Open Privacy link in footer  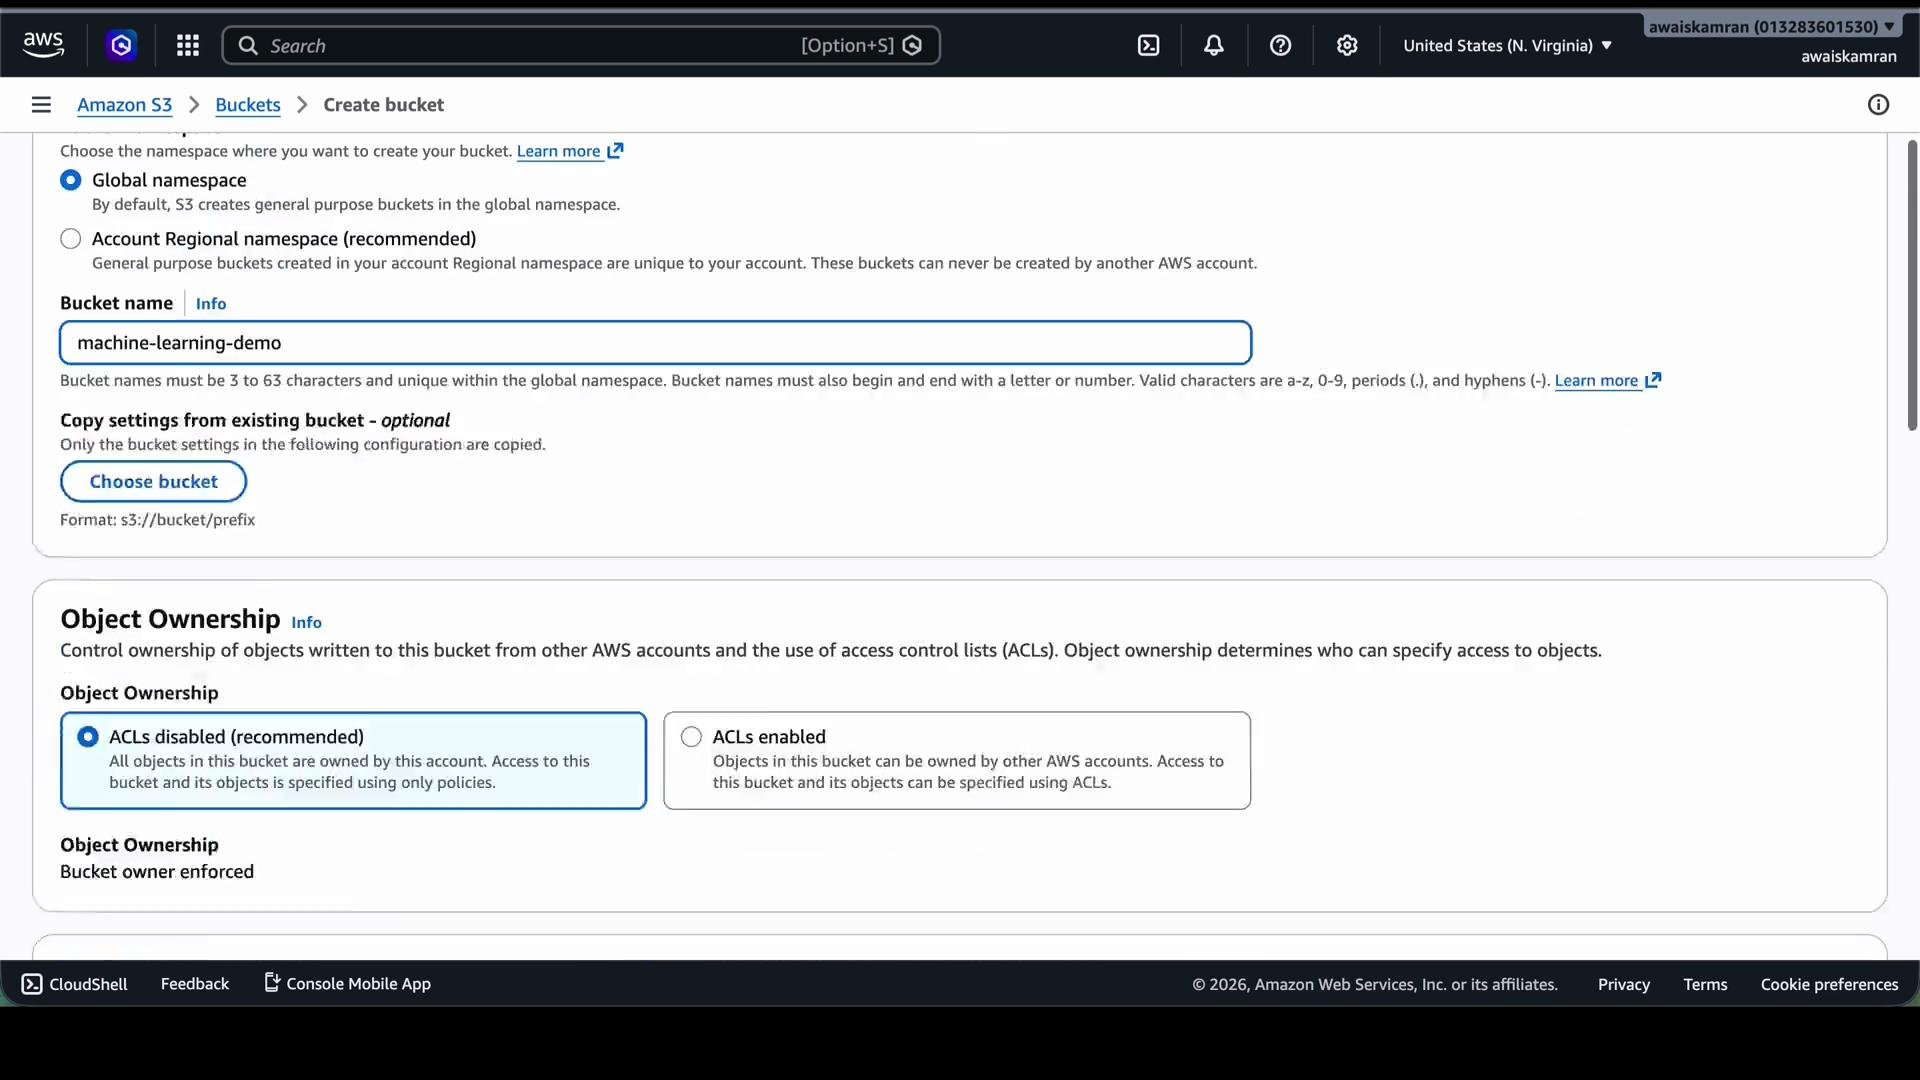click(1623, 984)
